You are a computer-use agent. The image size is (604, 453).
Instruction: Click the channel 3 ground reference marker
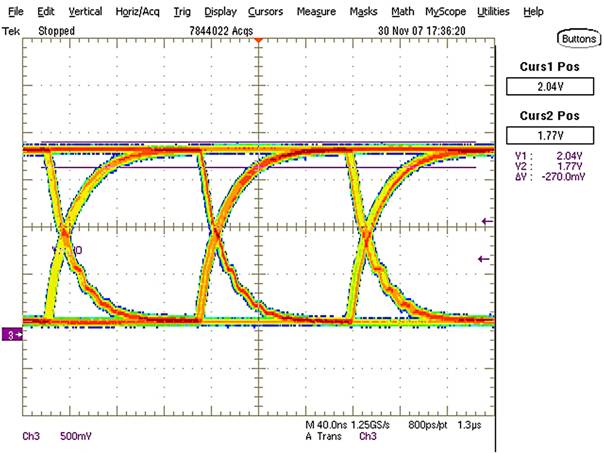coord(13,333)
